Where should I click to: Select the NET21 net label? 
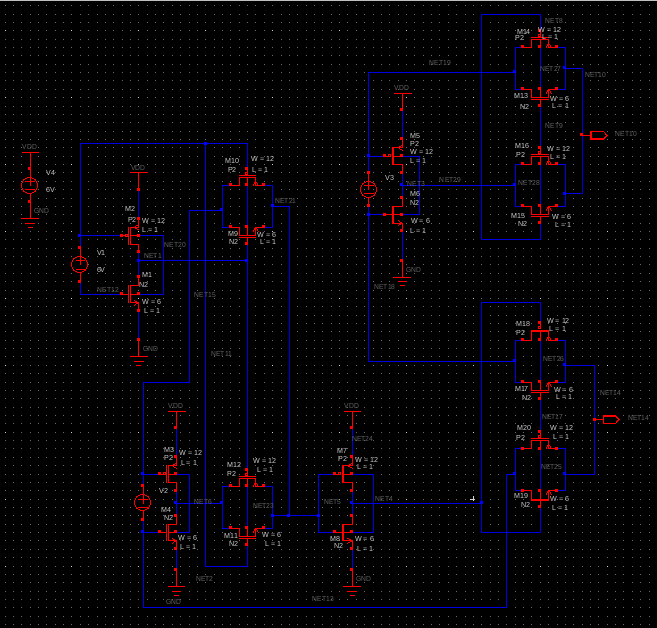[285, 201]
